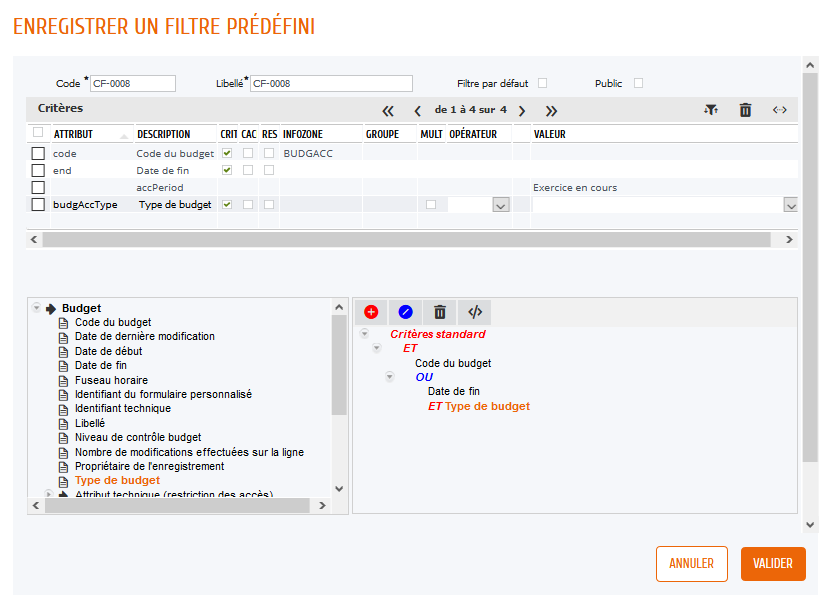The image size is (821, 608).
Task: Click the Annuler button
Action: coord(692,564)
